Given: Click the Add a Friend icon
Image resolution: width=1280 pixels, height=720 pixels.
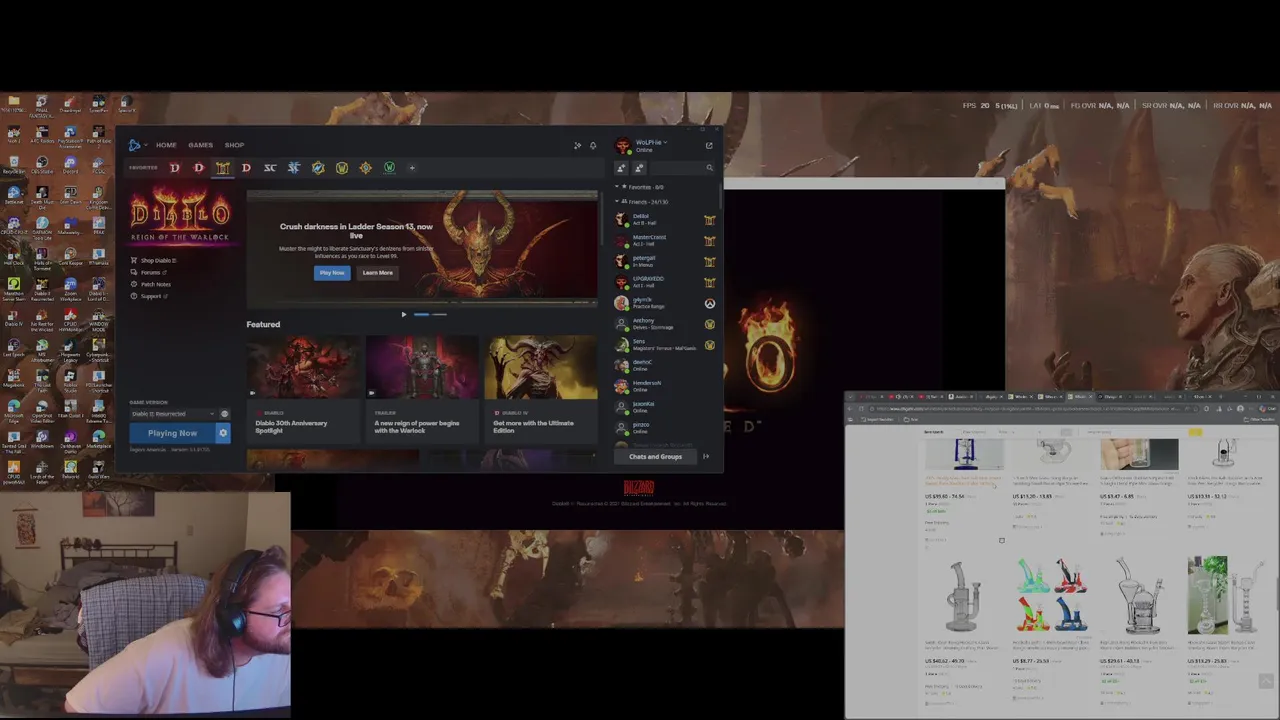Looking at the screenshot, I should point(621,168).
